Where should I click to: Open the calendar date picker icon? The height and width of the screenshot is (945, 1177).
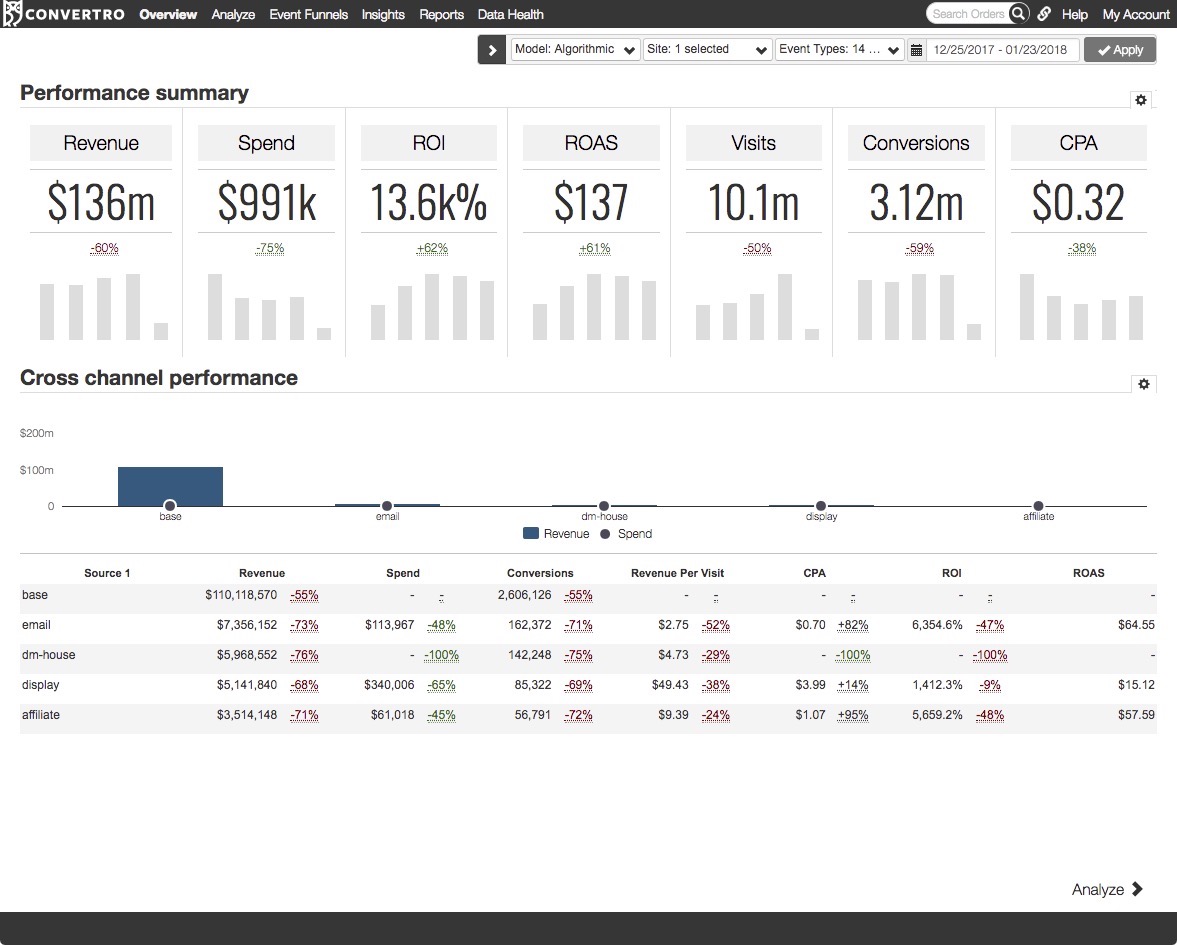click(917, 50)
